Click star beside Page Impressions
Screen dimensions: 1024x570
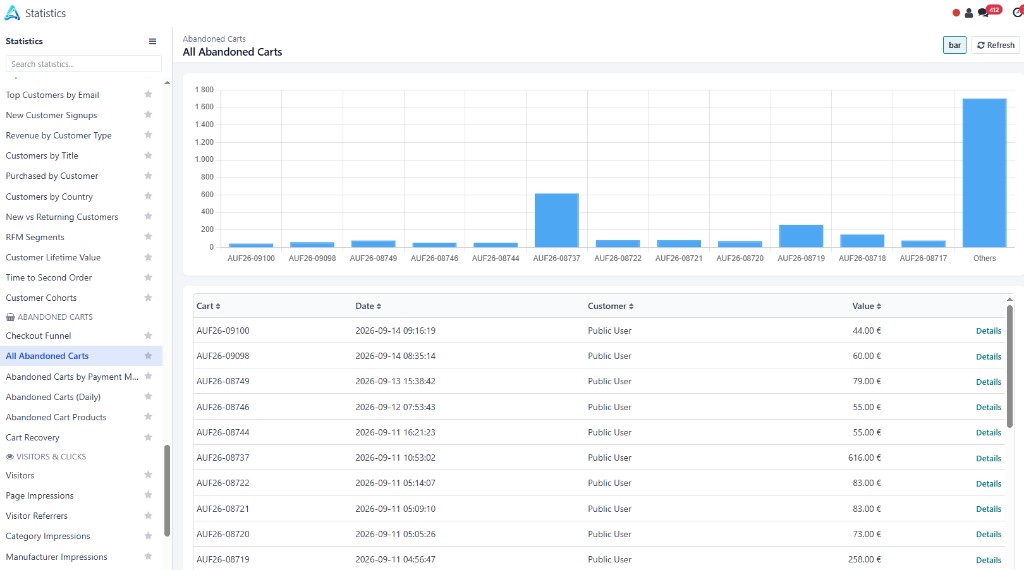coord(148,495)
